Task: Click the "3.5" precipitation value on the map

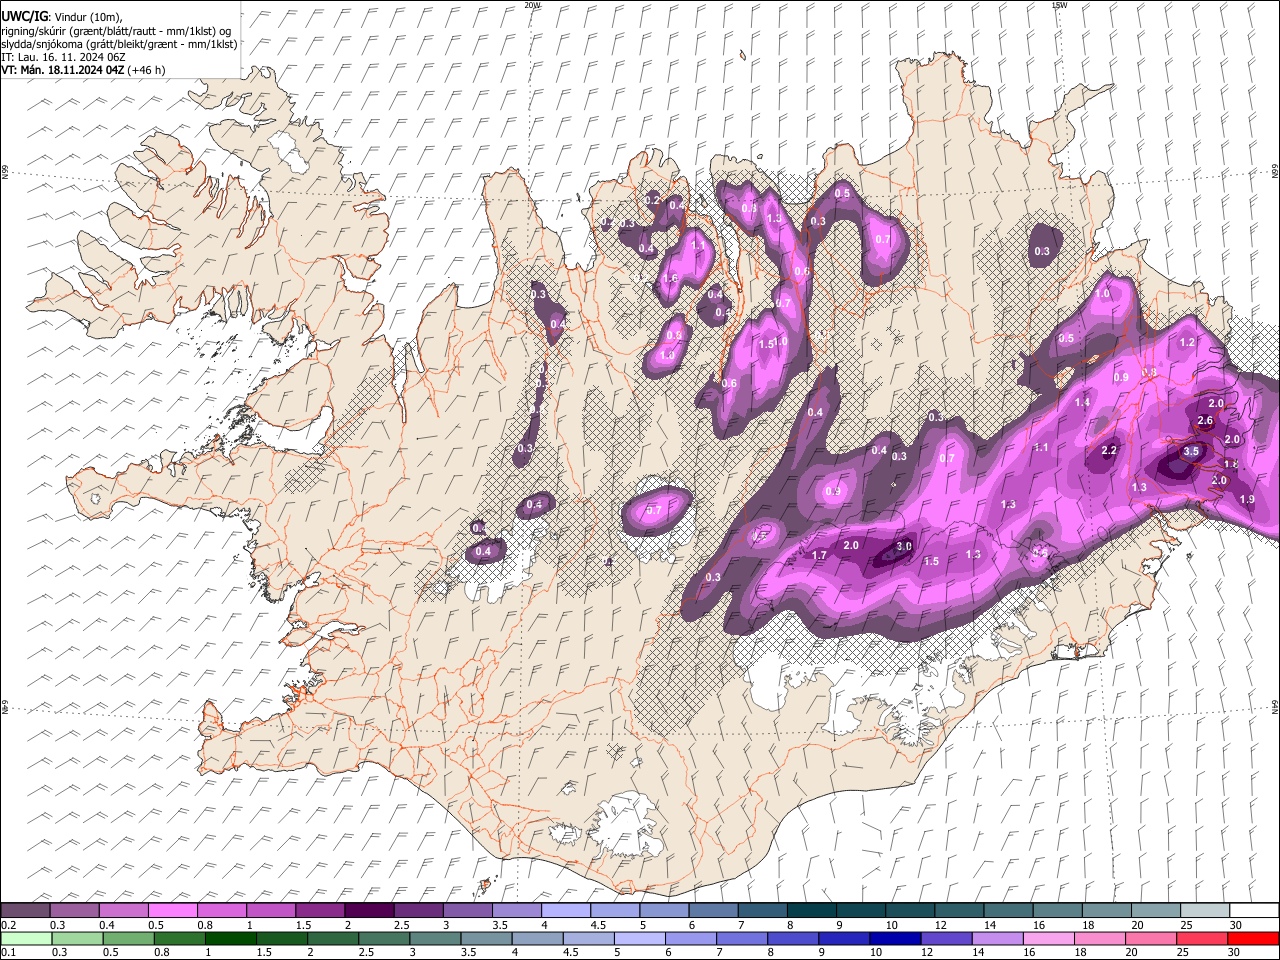Action: pyautogui.click(x=1190, y=452)
